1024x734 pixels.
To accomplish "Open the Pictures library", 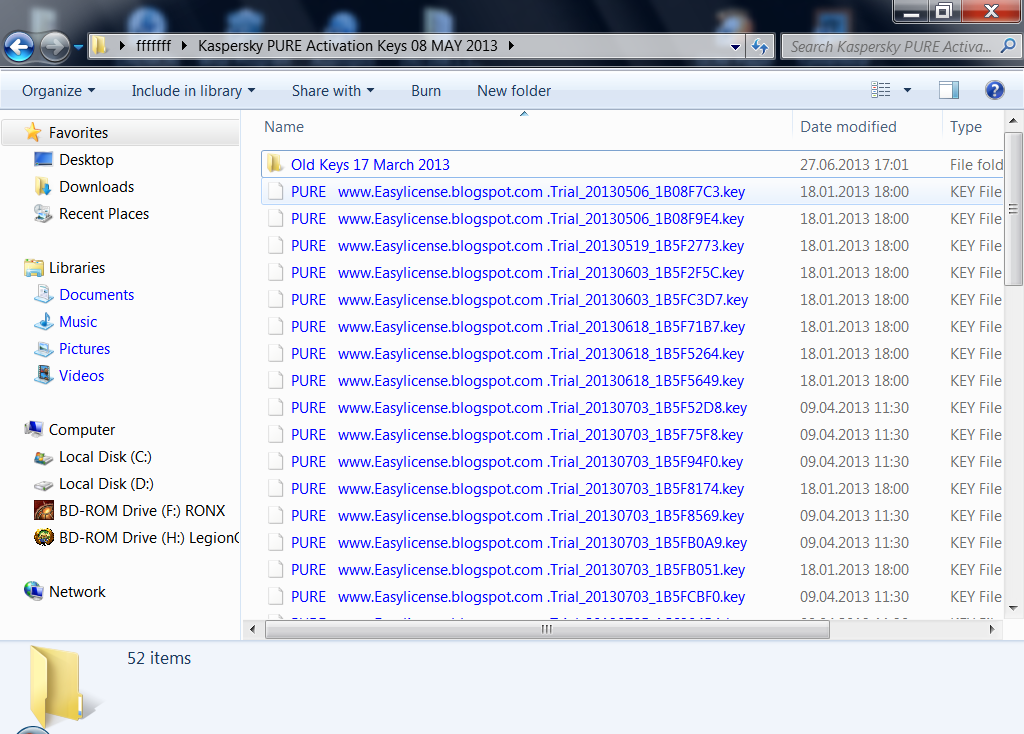I will (x=84, y=349).
